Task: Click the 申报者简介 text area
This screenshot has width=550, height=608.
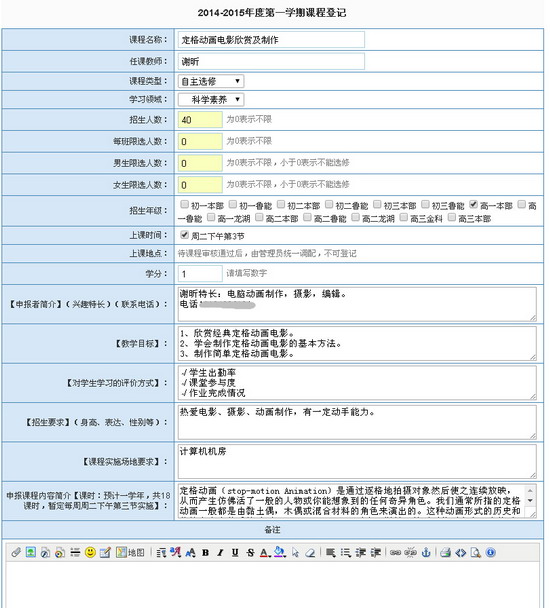Action: coord(357,304)
